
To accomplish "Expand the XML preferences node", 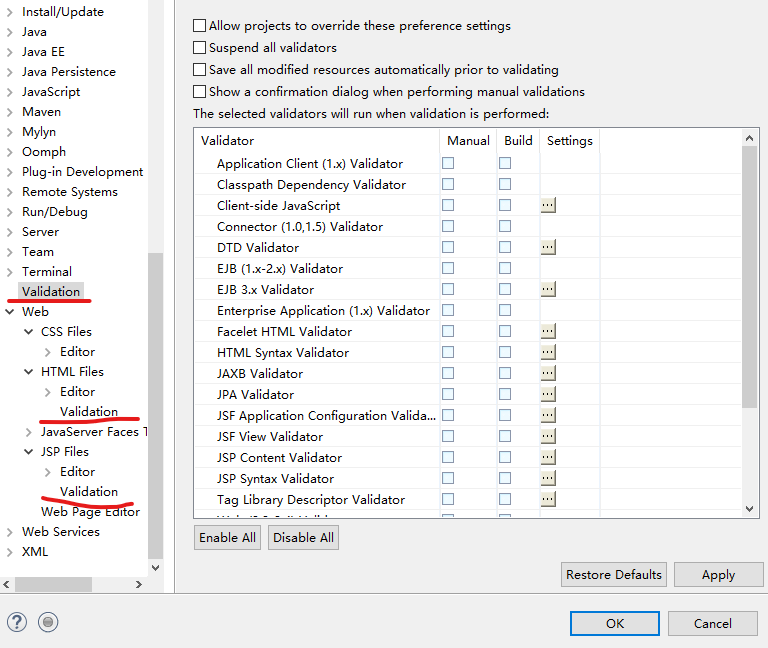I will click(10, 552).
